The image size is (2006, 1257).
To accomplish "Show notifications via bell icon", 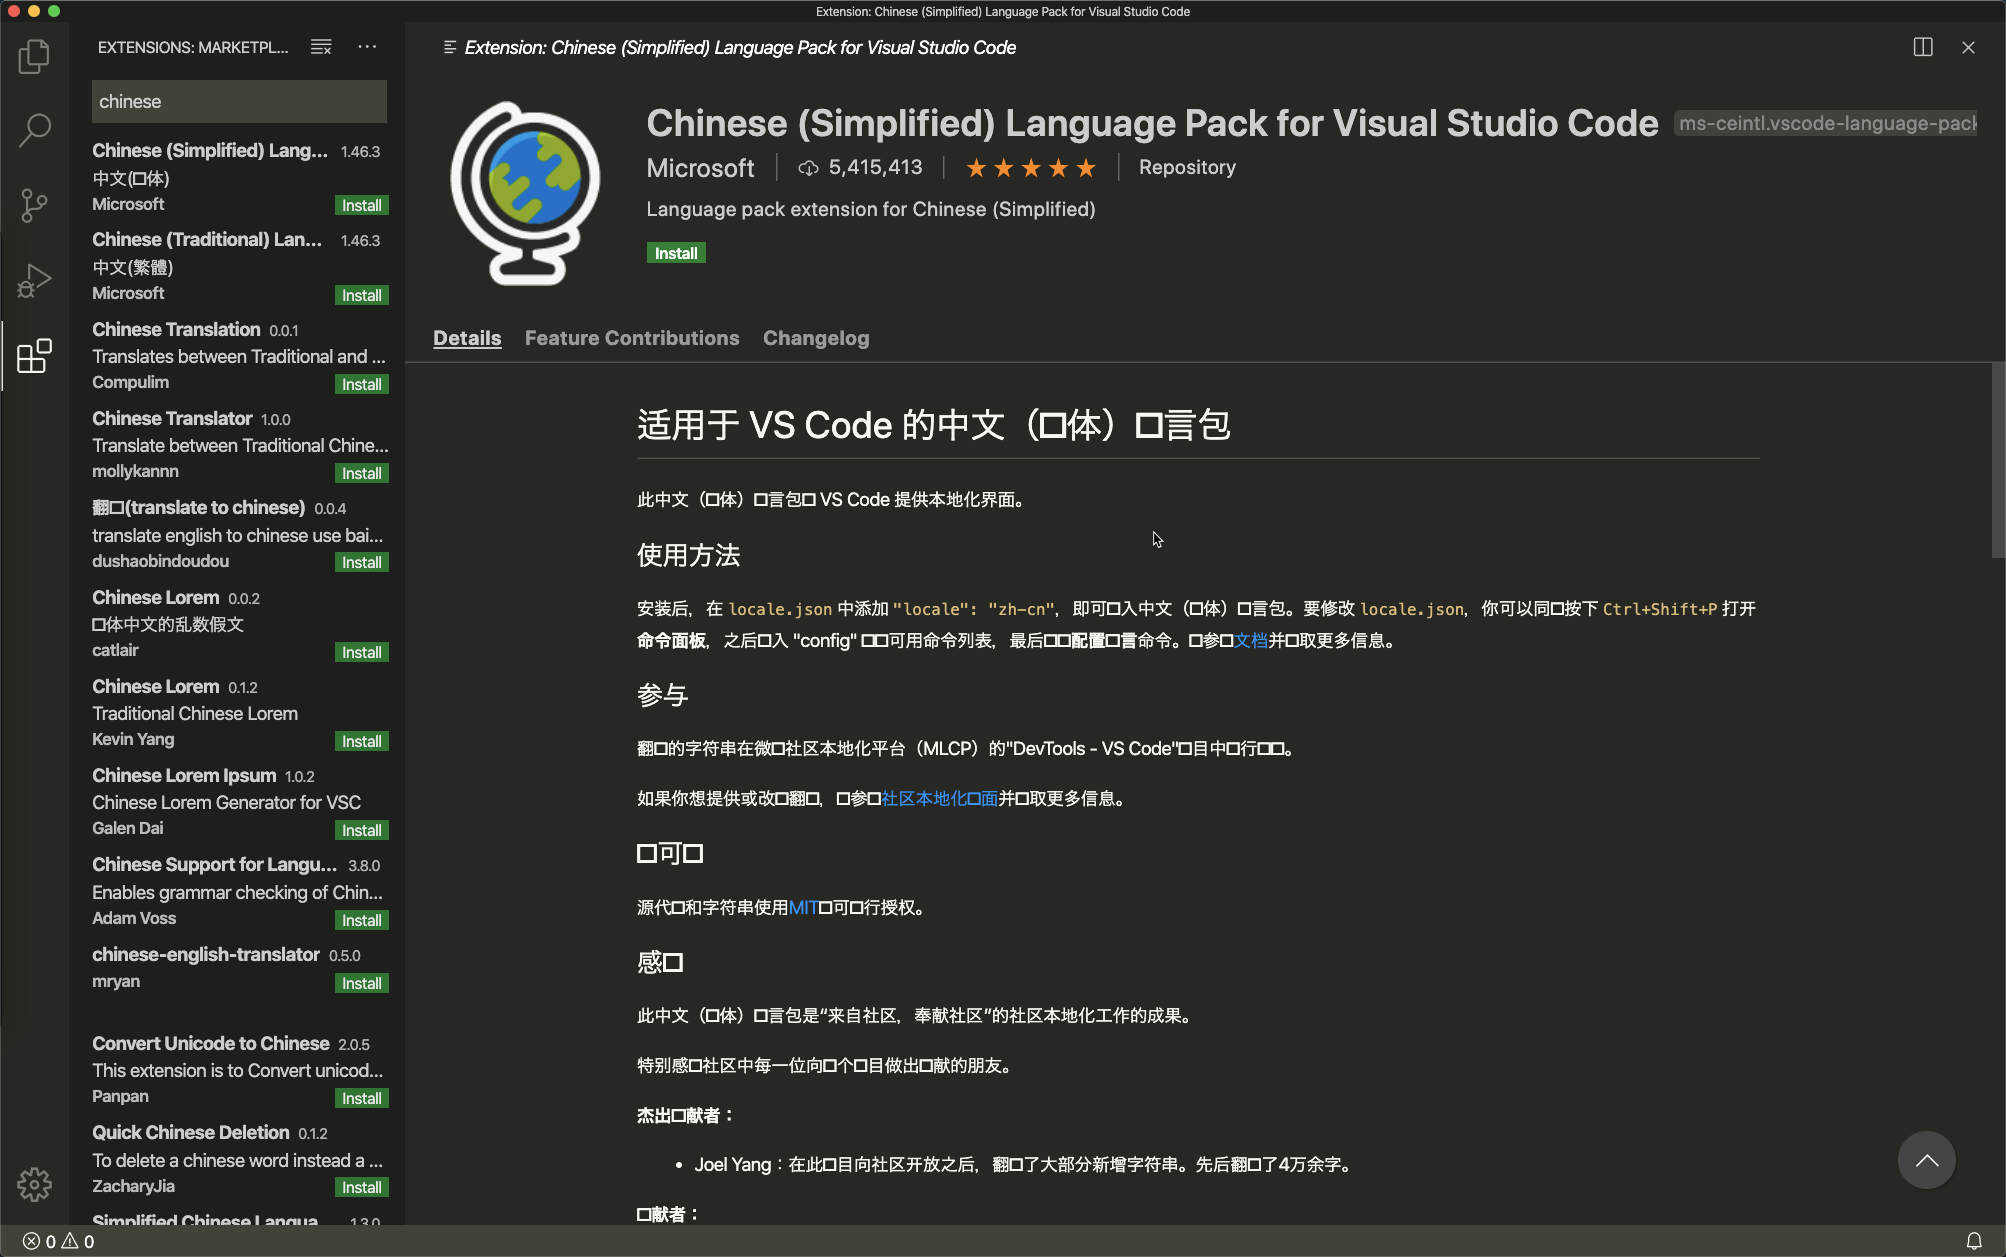I will coord(1974,1241).
